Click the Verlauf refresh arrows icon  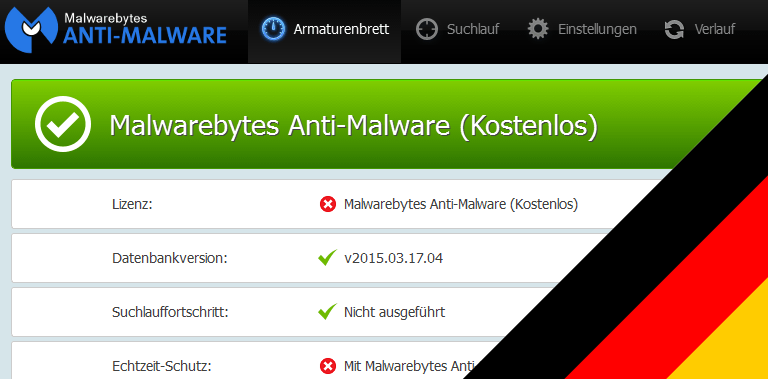point(674,29)
